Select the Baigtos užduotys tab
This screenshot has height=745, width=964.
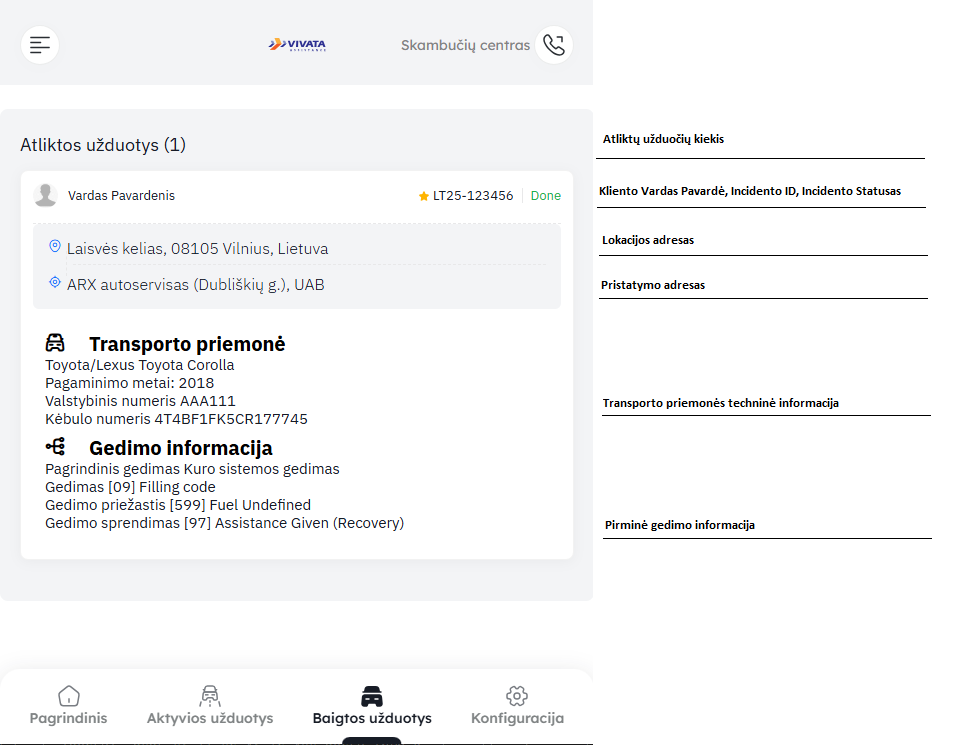pos(372,706)
